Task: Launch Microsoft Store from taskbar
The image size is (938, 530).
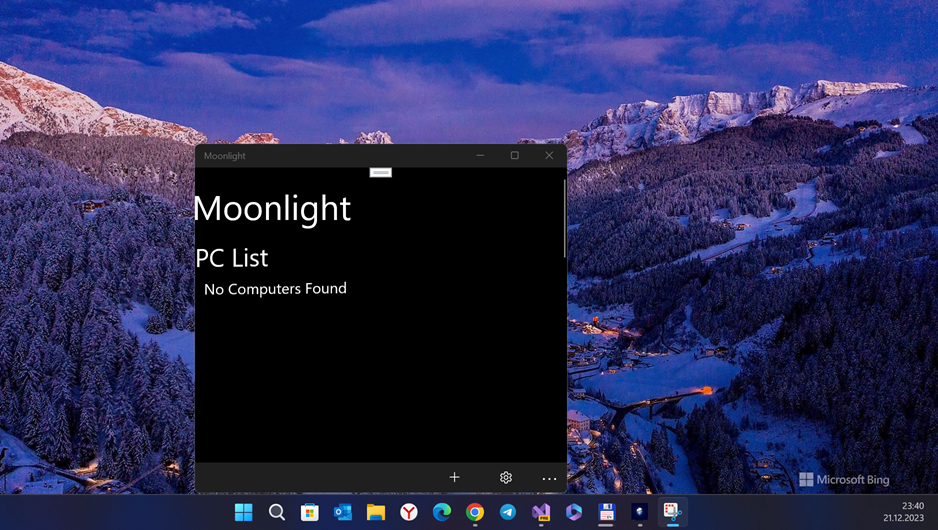Action: [309, 512]
